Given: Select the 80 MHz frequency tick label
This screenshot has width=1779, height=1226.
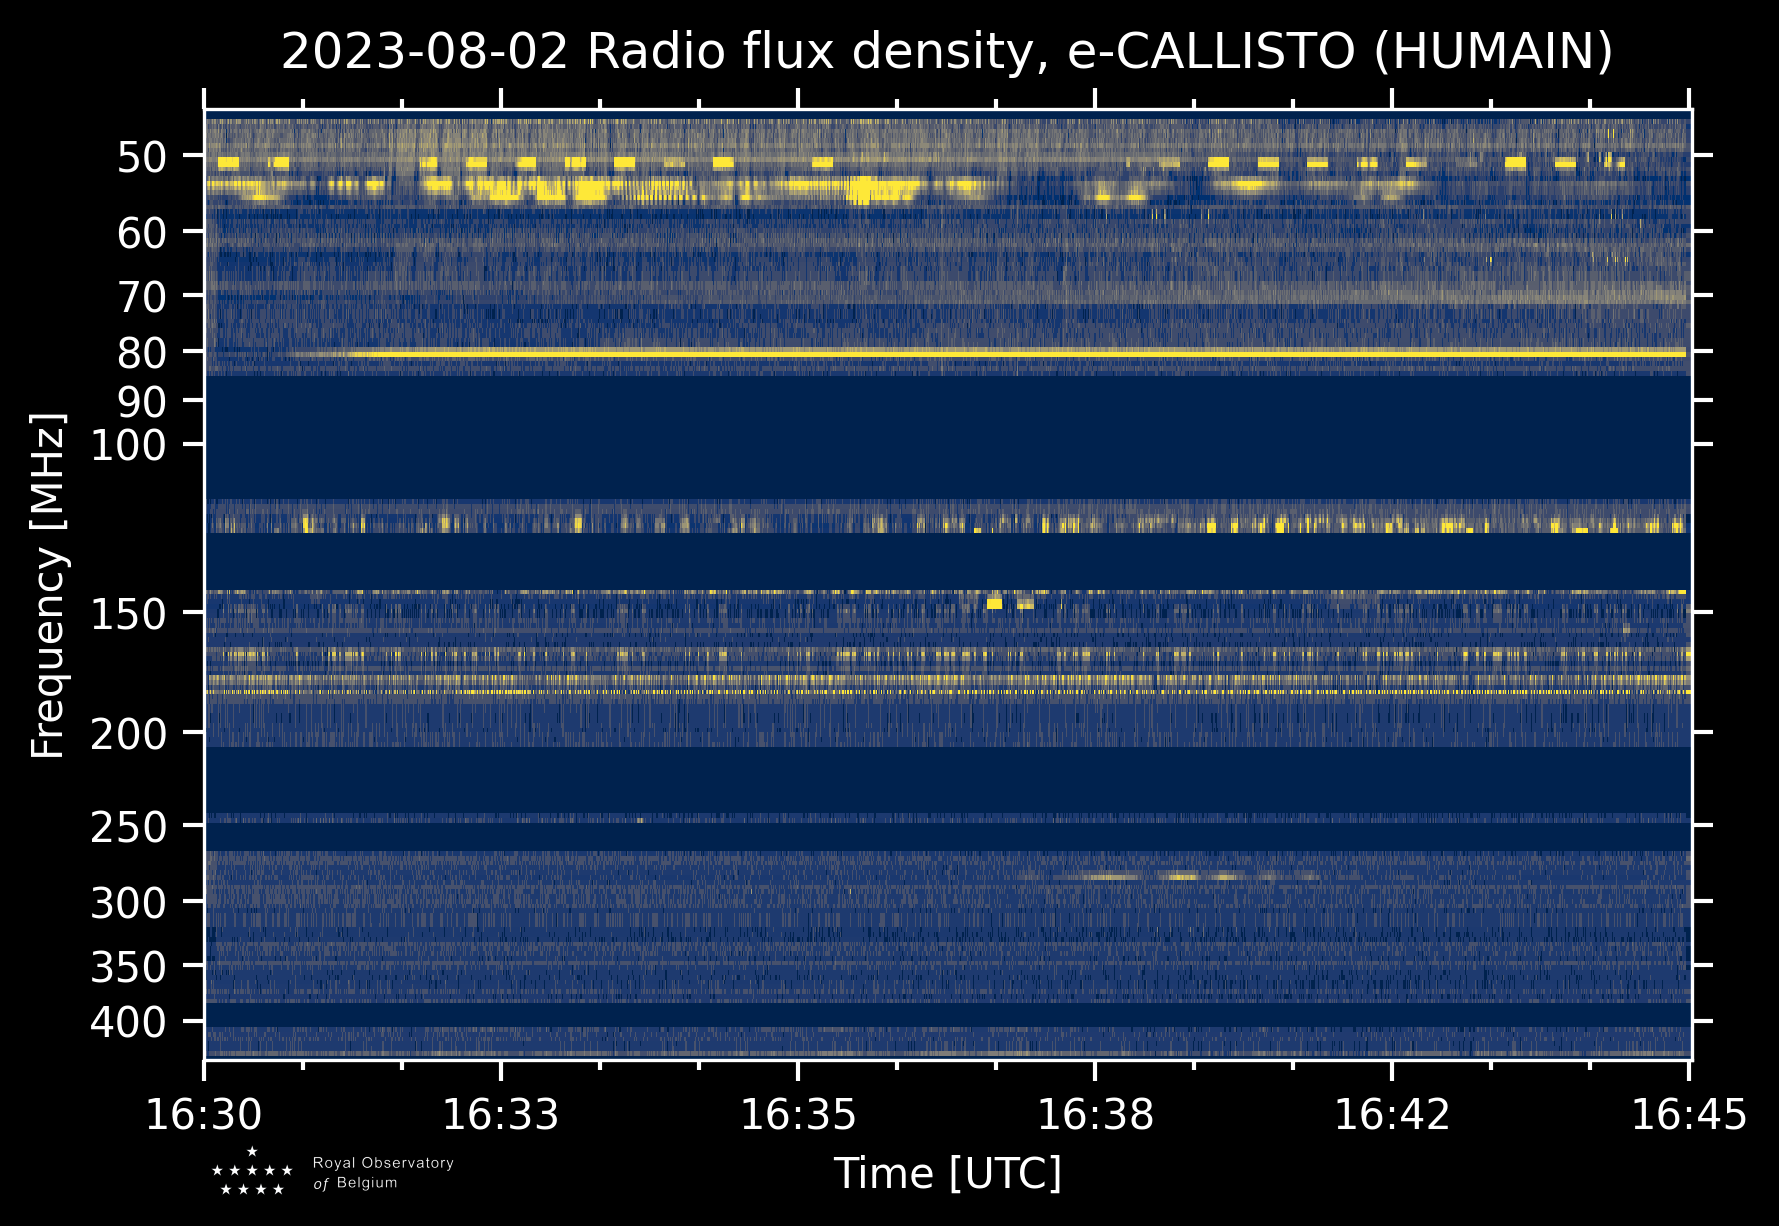Looking at the screenshot, I should click(148, 352).
